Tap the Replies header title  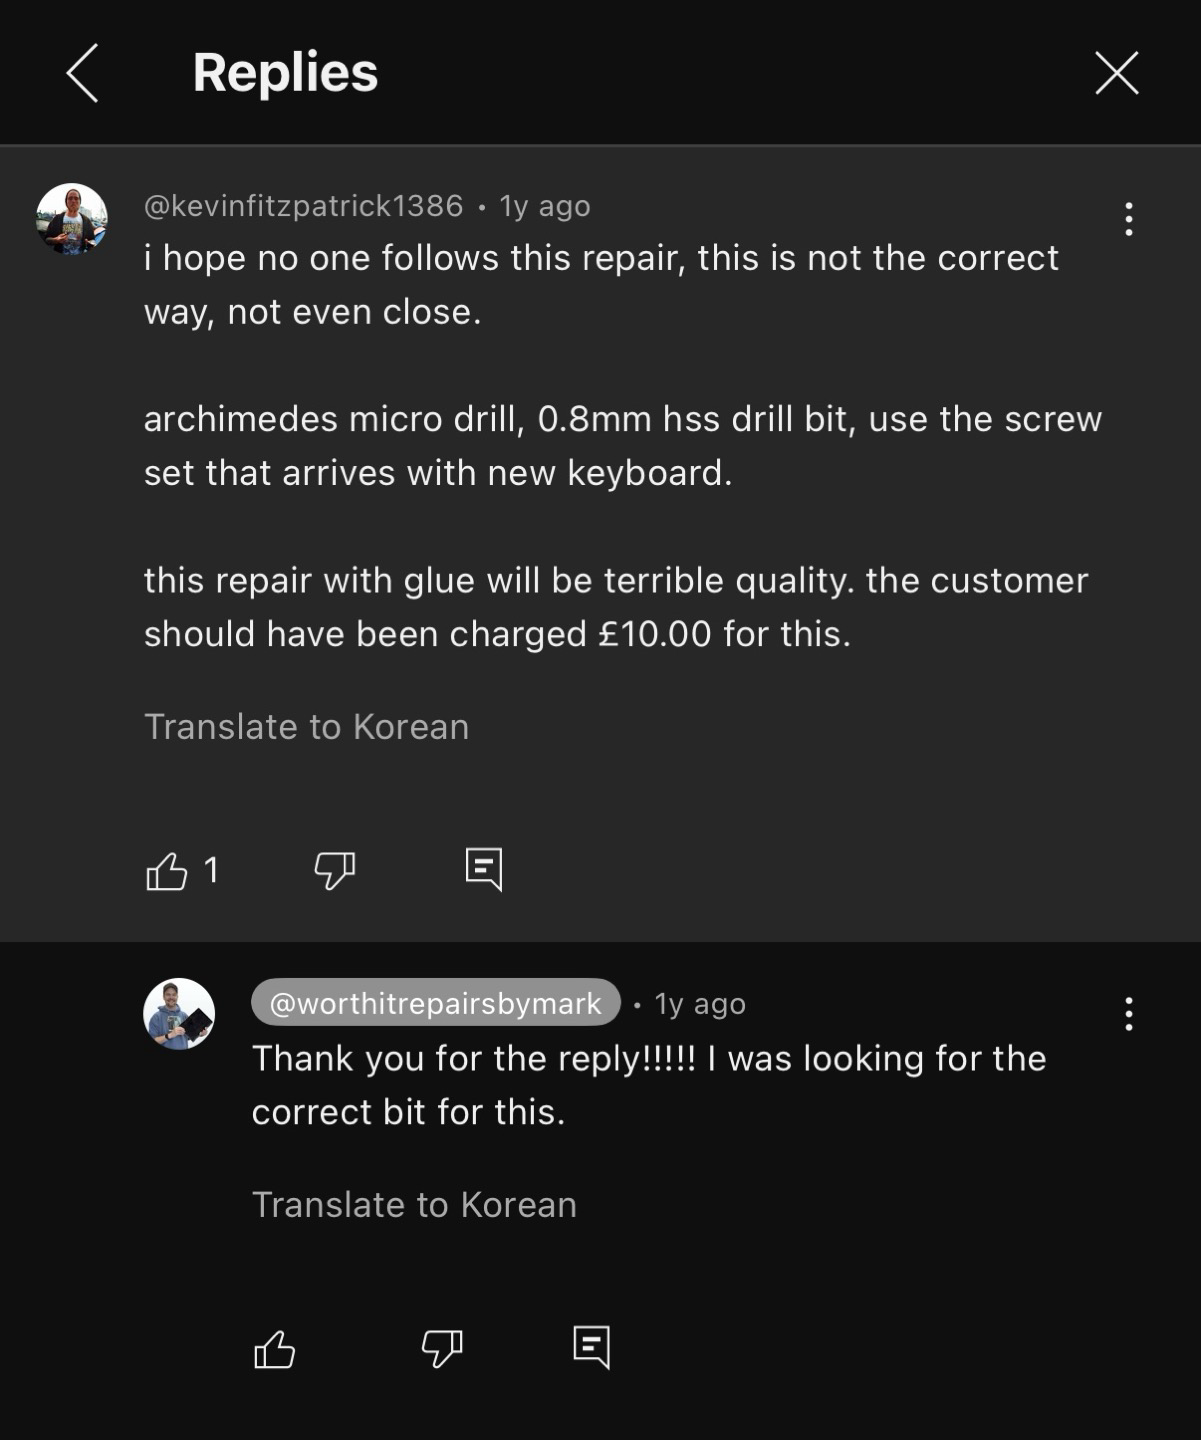click(285, 73)
